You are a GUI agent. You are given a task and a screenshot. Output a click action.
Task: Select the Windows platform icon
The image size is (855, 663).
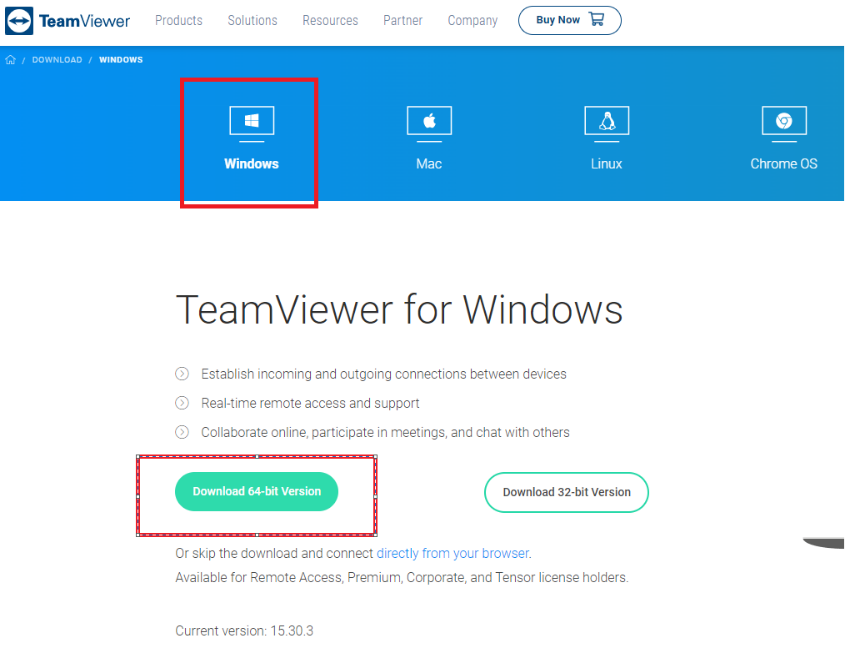click(250, 119)
